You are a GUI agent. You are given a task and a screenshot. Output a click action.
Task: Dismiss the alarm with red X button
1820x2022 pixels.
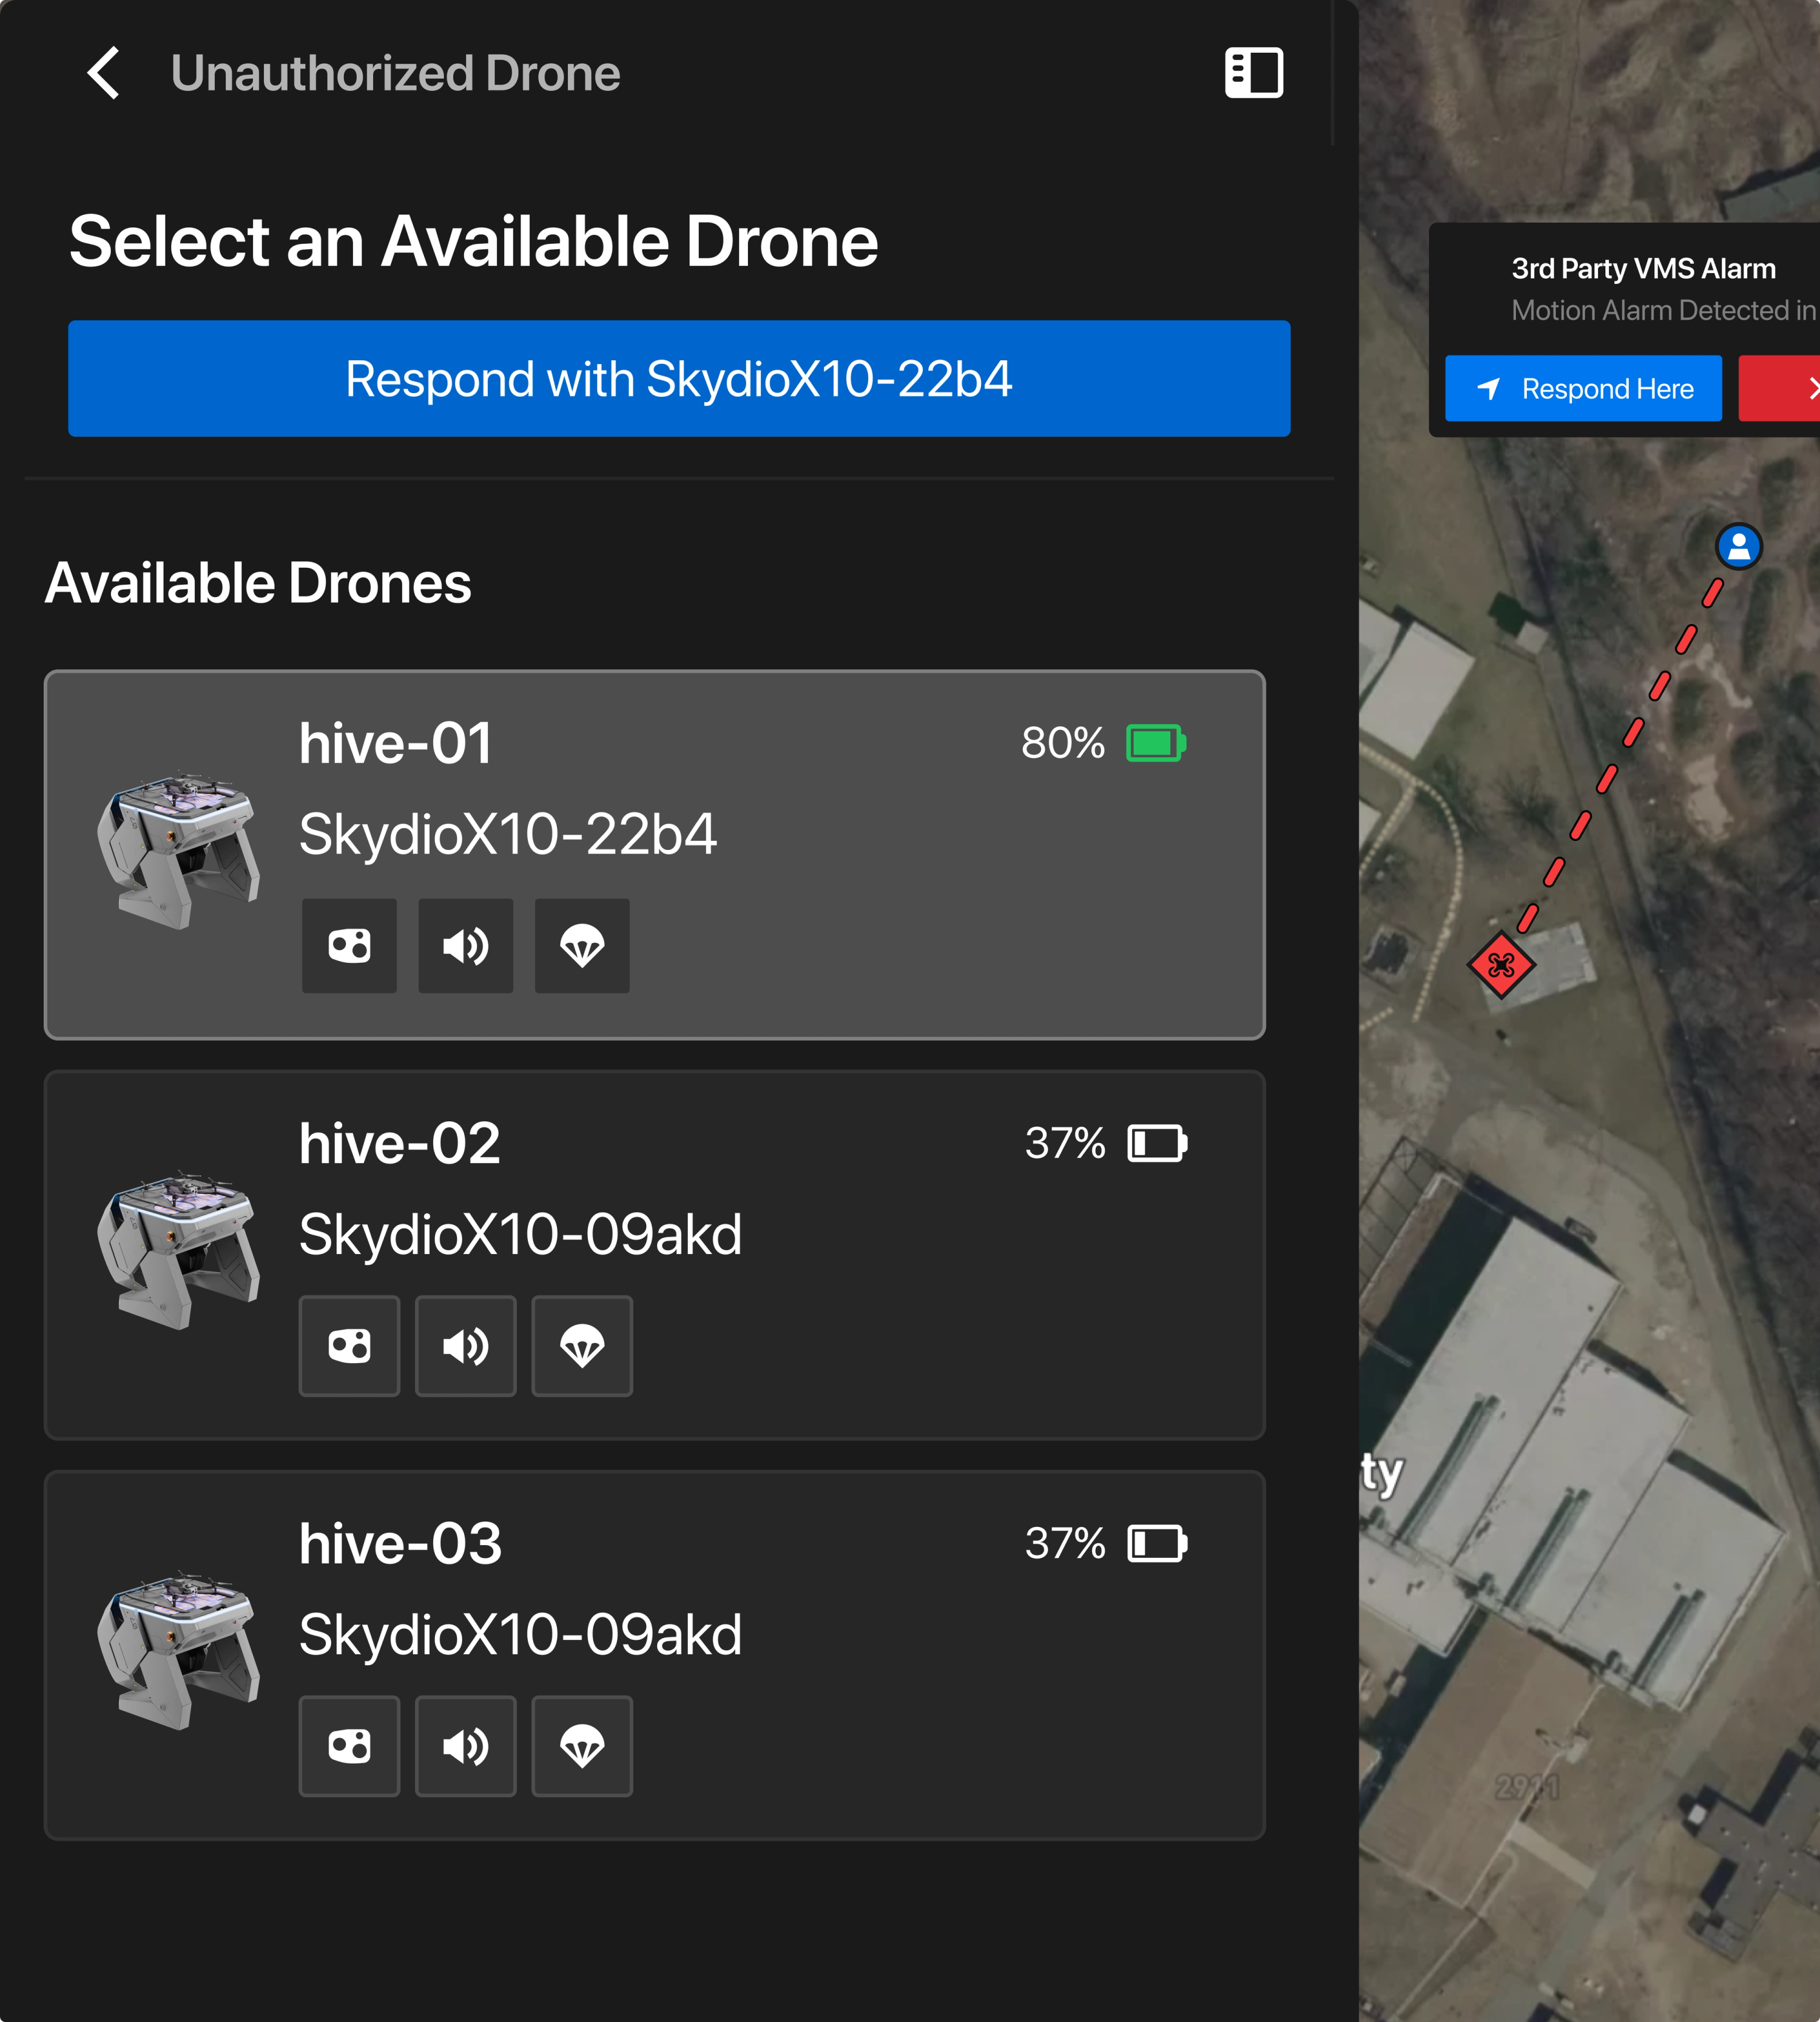tap(1780, 388)
